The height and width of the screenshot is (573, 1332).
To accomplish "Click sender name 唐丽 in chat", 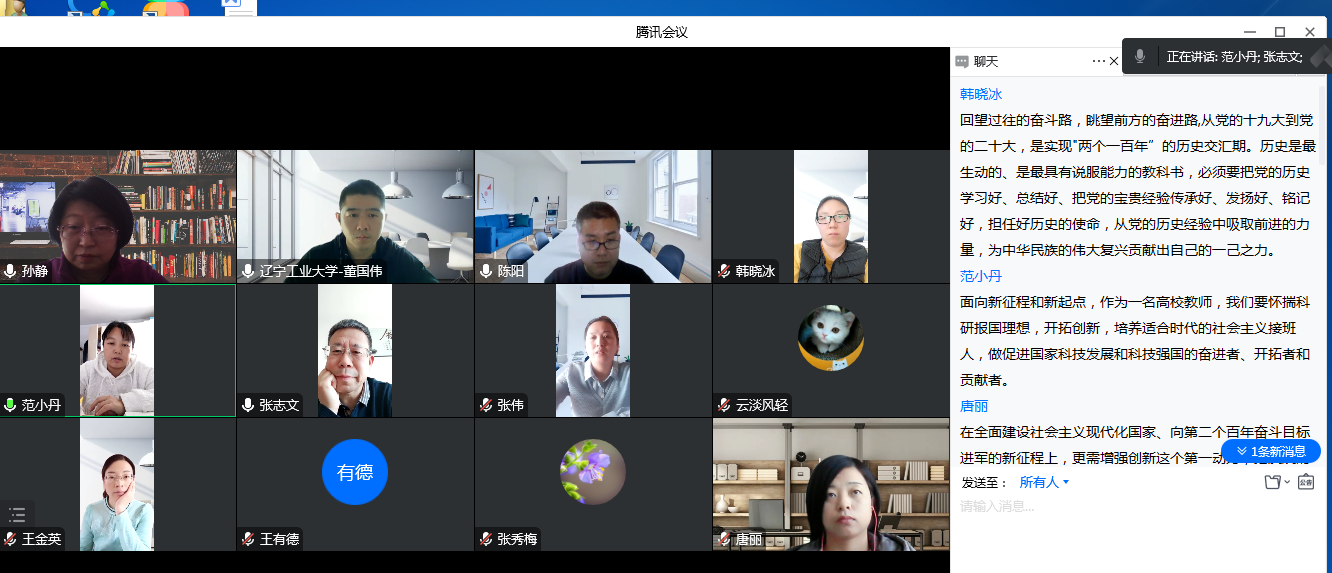I will (974, 406).
